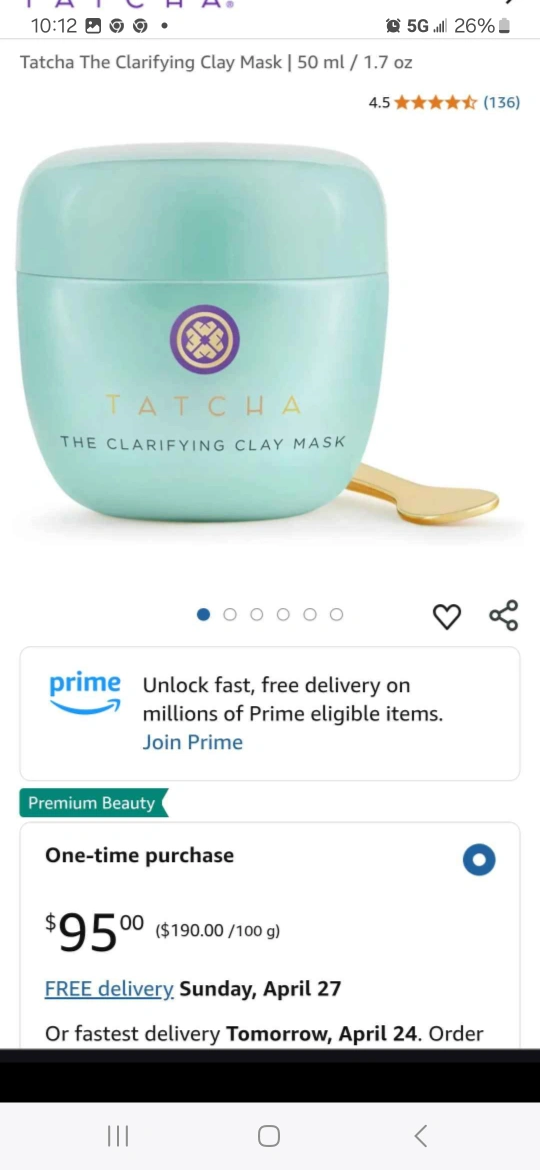Go to the third image carousel dot

[x=257, y=614]
